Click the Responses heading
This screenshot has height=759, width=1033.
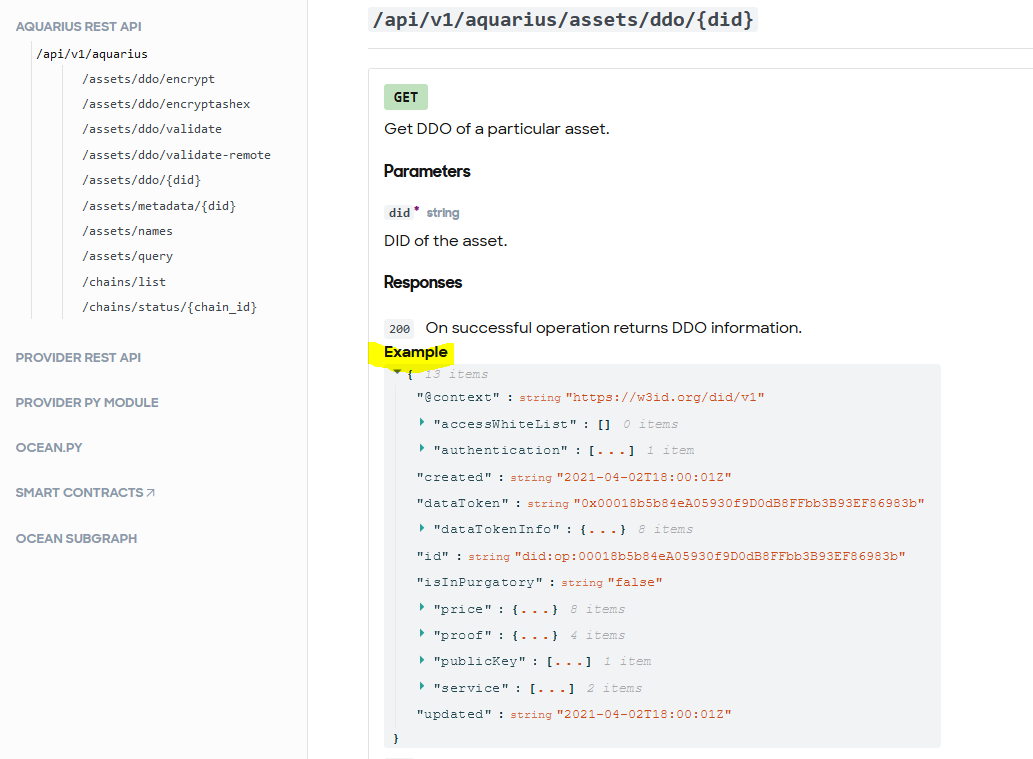pos(423,283)
